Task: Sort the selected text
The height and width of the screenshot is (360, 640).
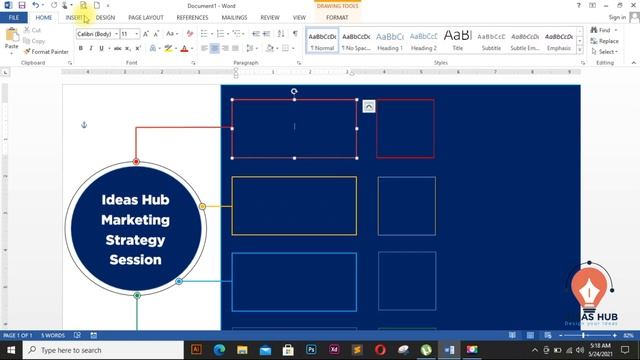Action: click(x=281, y=34)
